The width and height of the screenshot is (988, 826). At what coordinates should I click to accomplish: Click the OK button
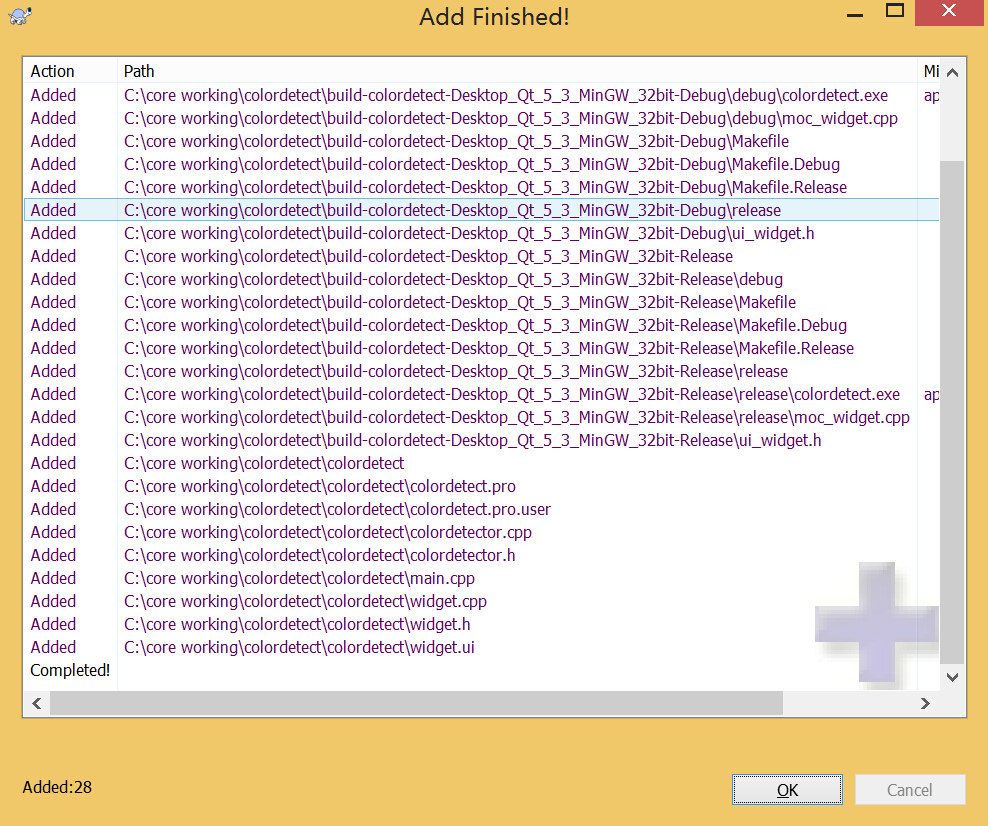click(787, 789)
